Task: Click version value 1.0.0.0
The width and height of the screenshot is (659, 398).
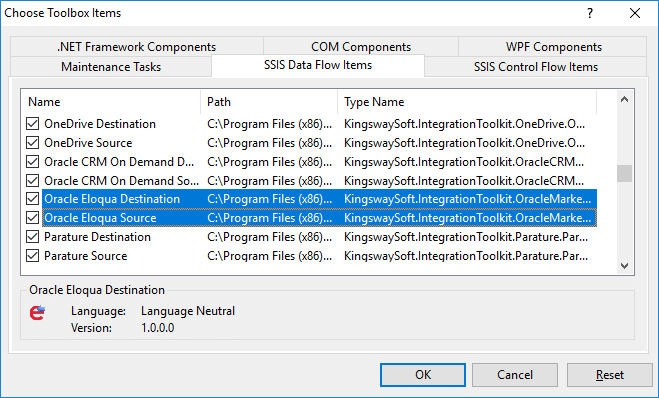Action: (158, 328)
